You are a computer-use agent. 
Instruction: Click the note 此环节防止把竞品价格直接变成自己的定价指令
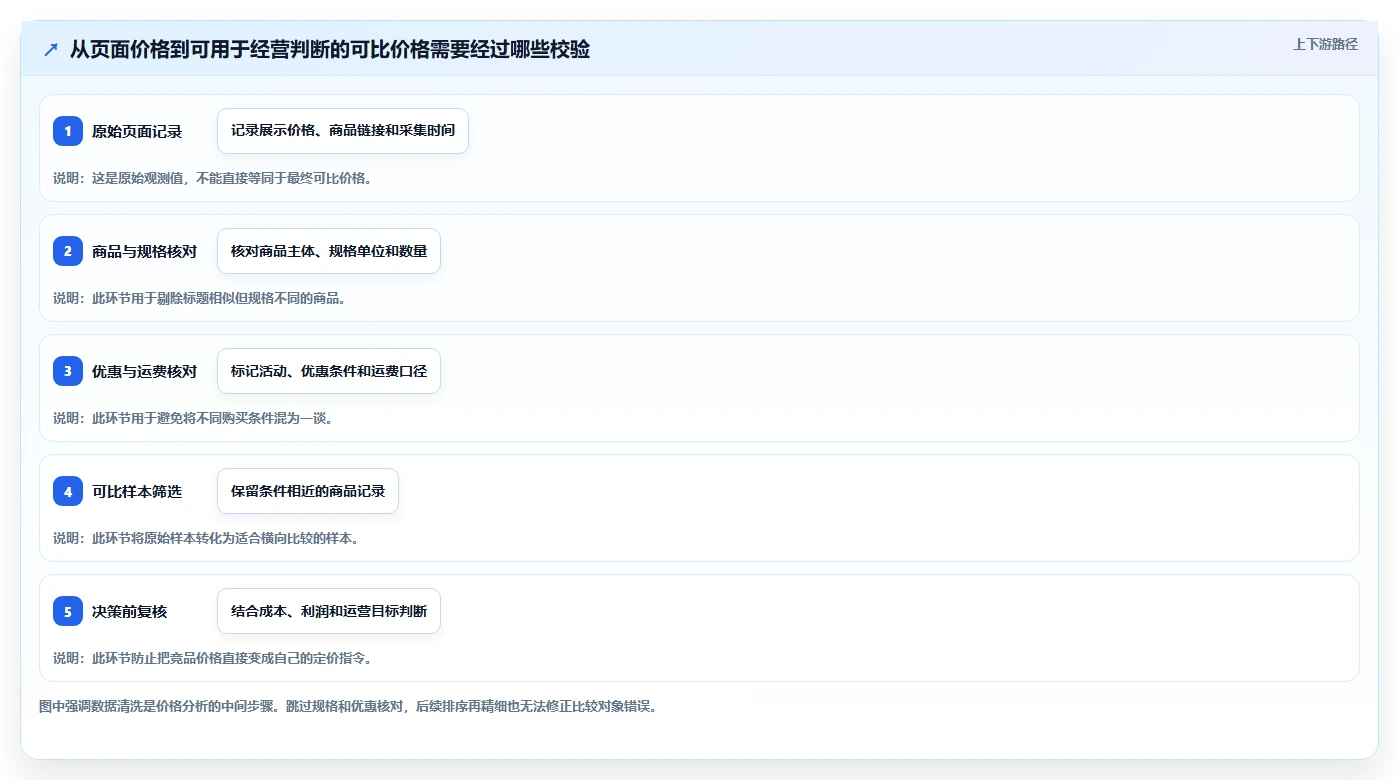coord(213,658)
